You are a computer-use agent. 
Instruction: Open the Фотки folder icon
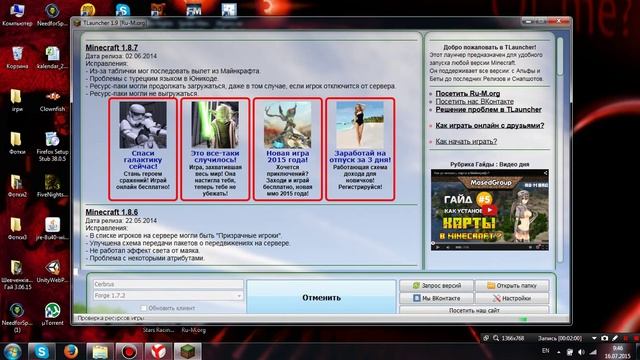click(16, 143)
